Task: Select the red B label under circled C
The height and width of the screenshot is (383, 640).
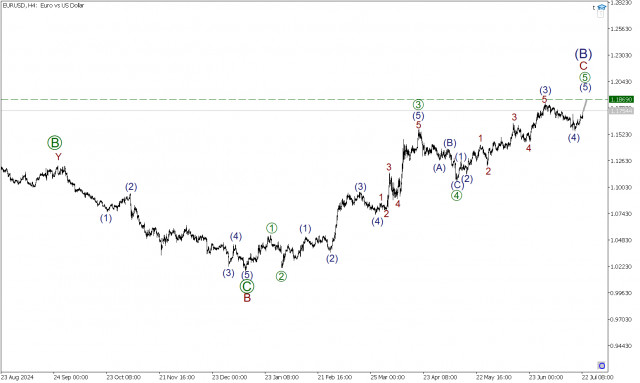Action: click(247, 298)
